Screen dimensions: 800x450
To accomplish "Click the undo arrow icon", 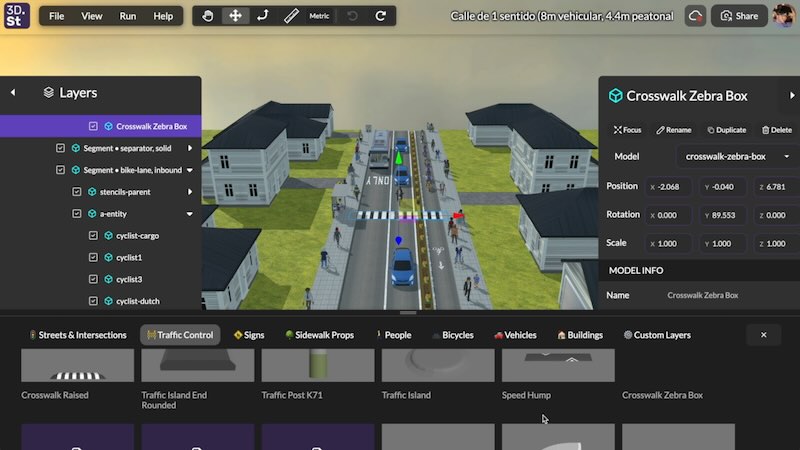I will point(353,16).
